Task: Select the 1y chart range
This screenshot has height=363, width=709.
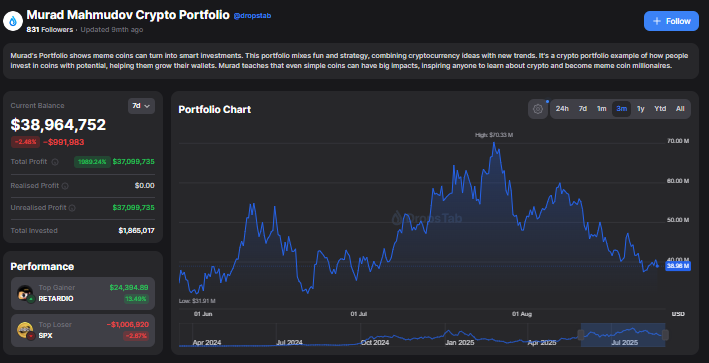Action: tap(640, 109)
